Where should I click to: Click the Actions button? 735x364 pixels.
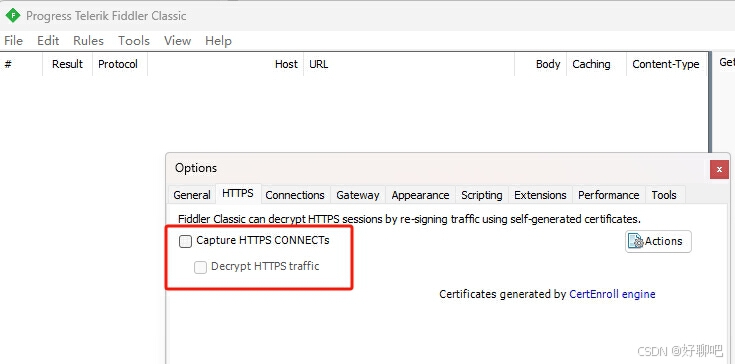tap(658, 241)
